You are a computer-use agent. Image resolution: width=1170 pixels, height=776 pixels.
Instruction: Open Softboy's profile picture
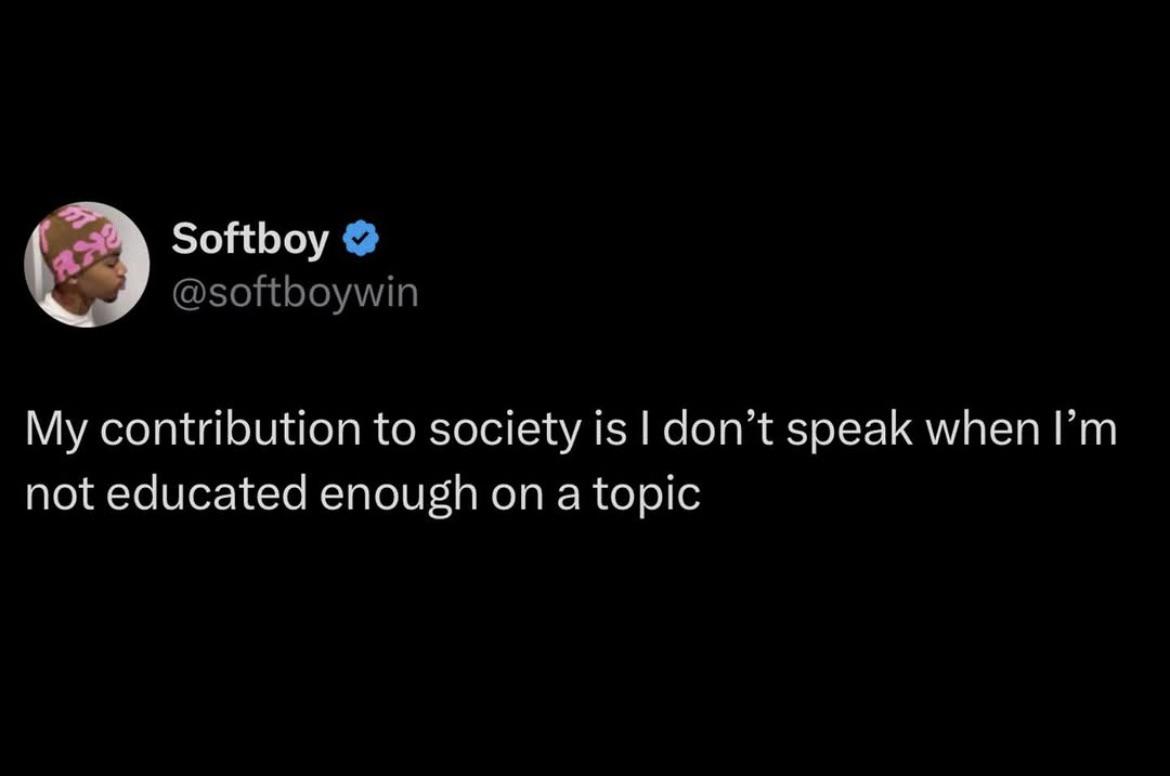87,265
